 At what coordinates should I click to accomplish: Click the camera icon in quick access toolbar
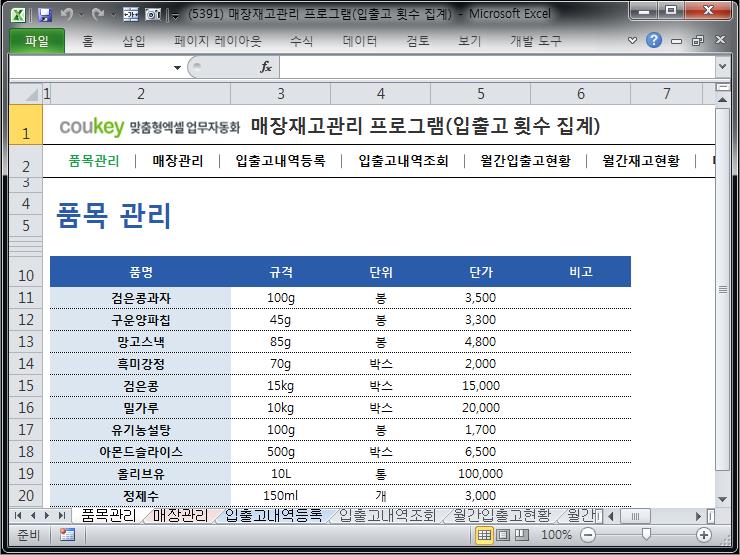click(x=153, y=15)
